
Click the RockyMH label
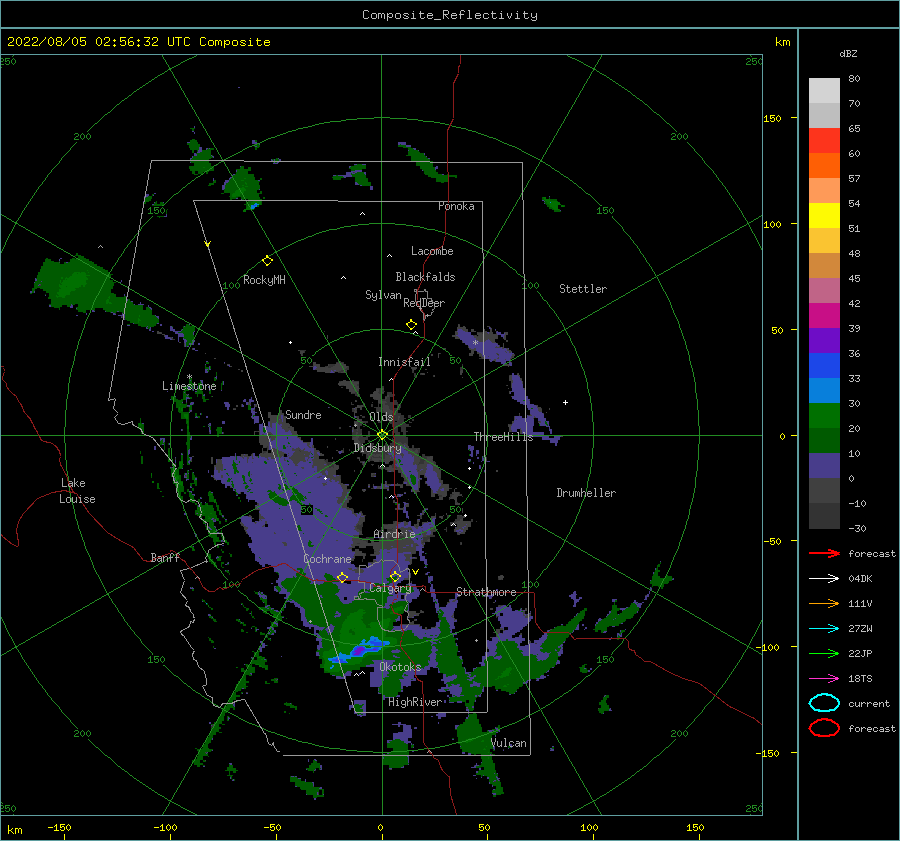[264, 280]
